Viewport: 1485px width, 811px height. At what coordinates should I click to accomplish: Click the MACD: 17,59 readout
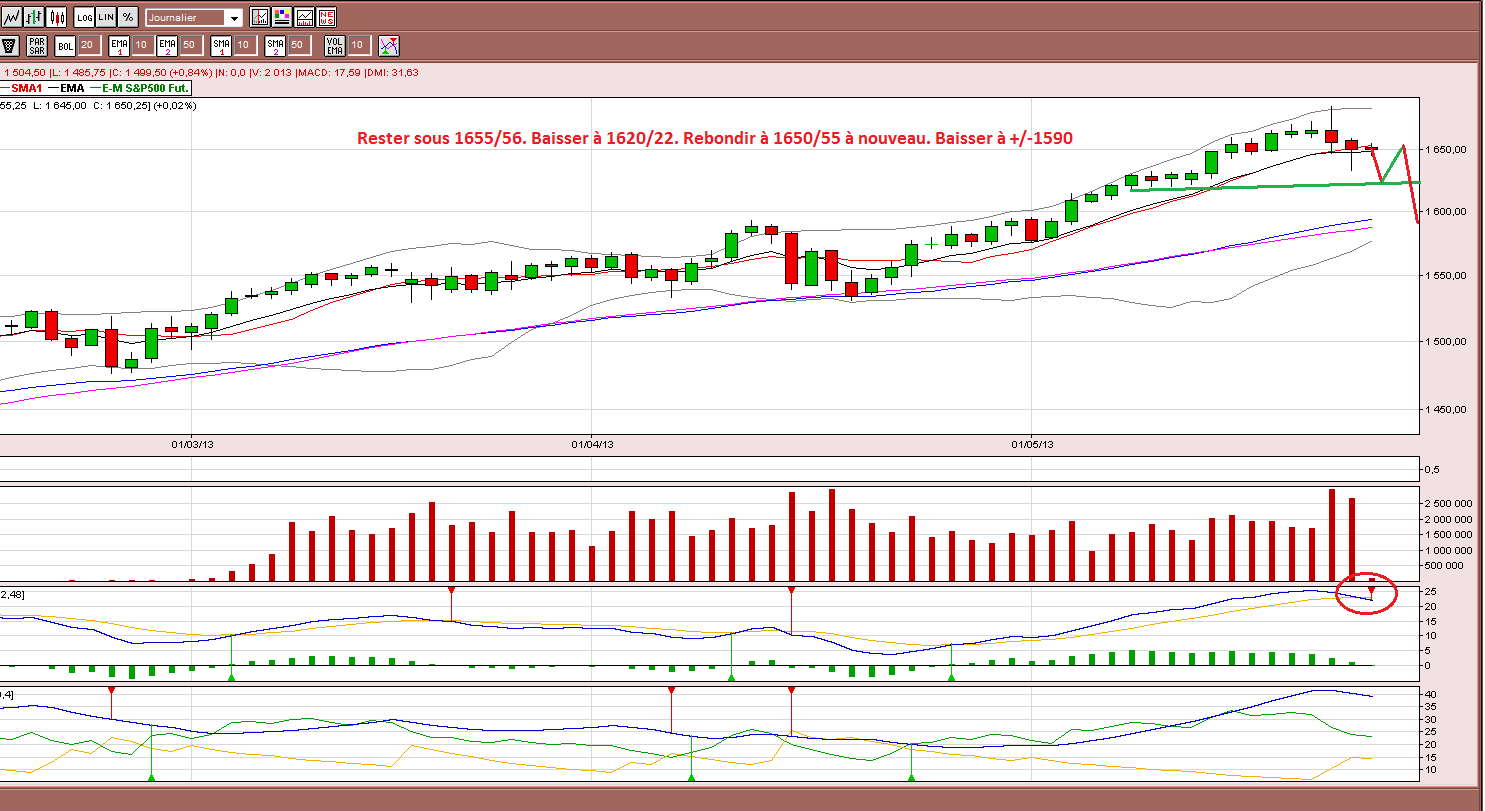[328, 73]
